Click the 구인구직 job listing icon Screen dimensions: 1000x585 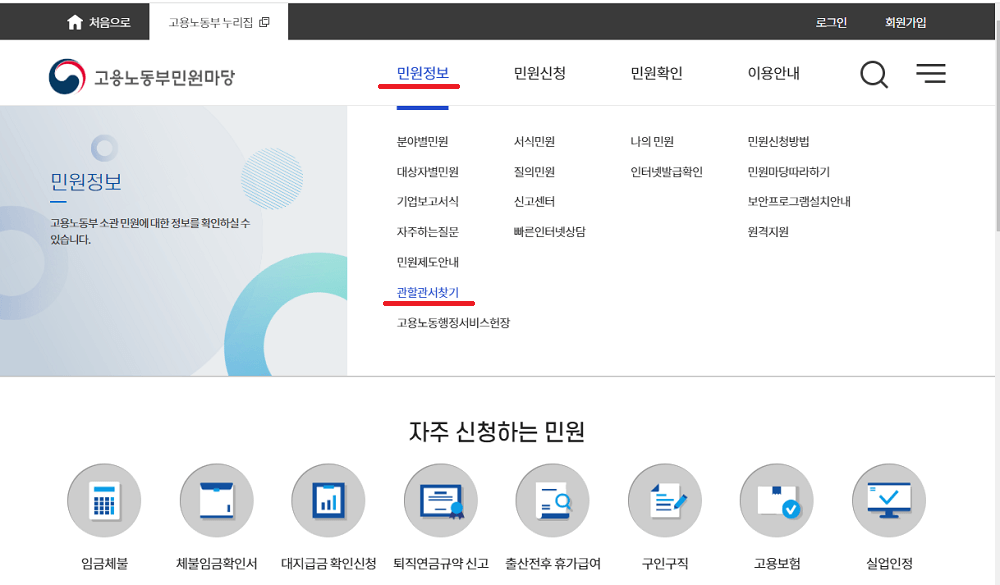point(664,500)
